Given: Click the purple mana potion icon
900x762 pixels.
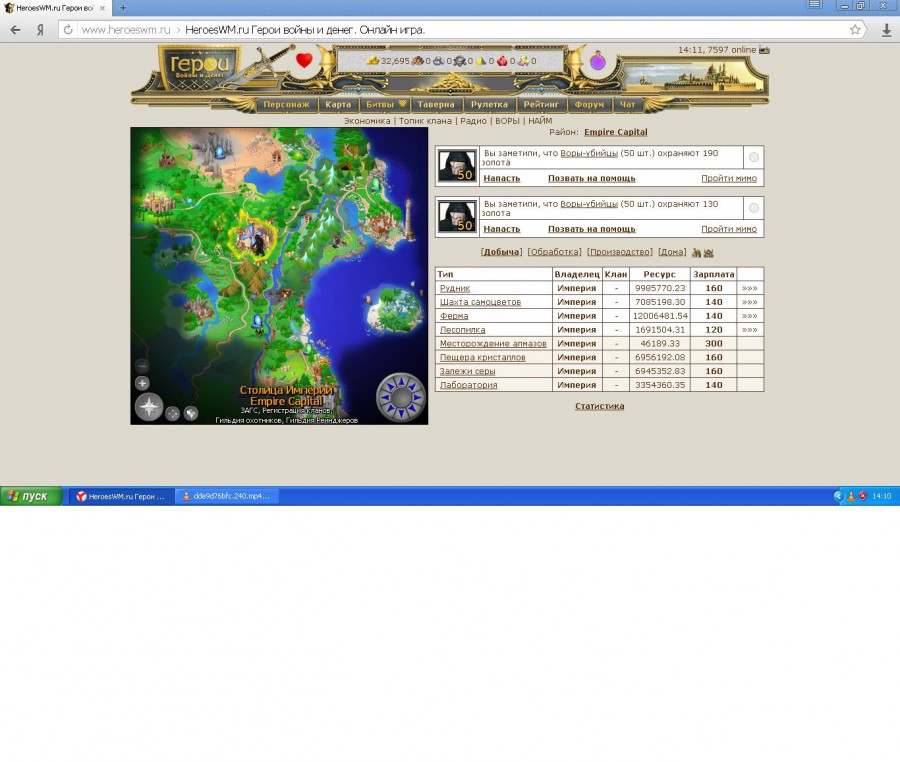Looking at the screenshot, I should coord(598,61).
